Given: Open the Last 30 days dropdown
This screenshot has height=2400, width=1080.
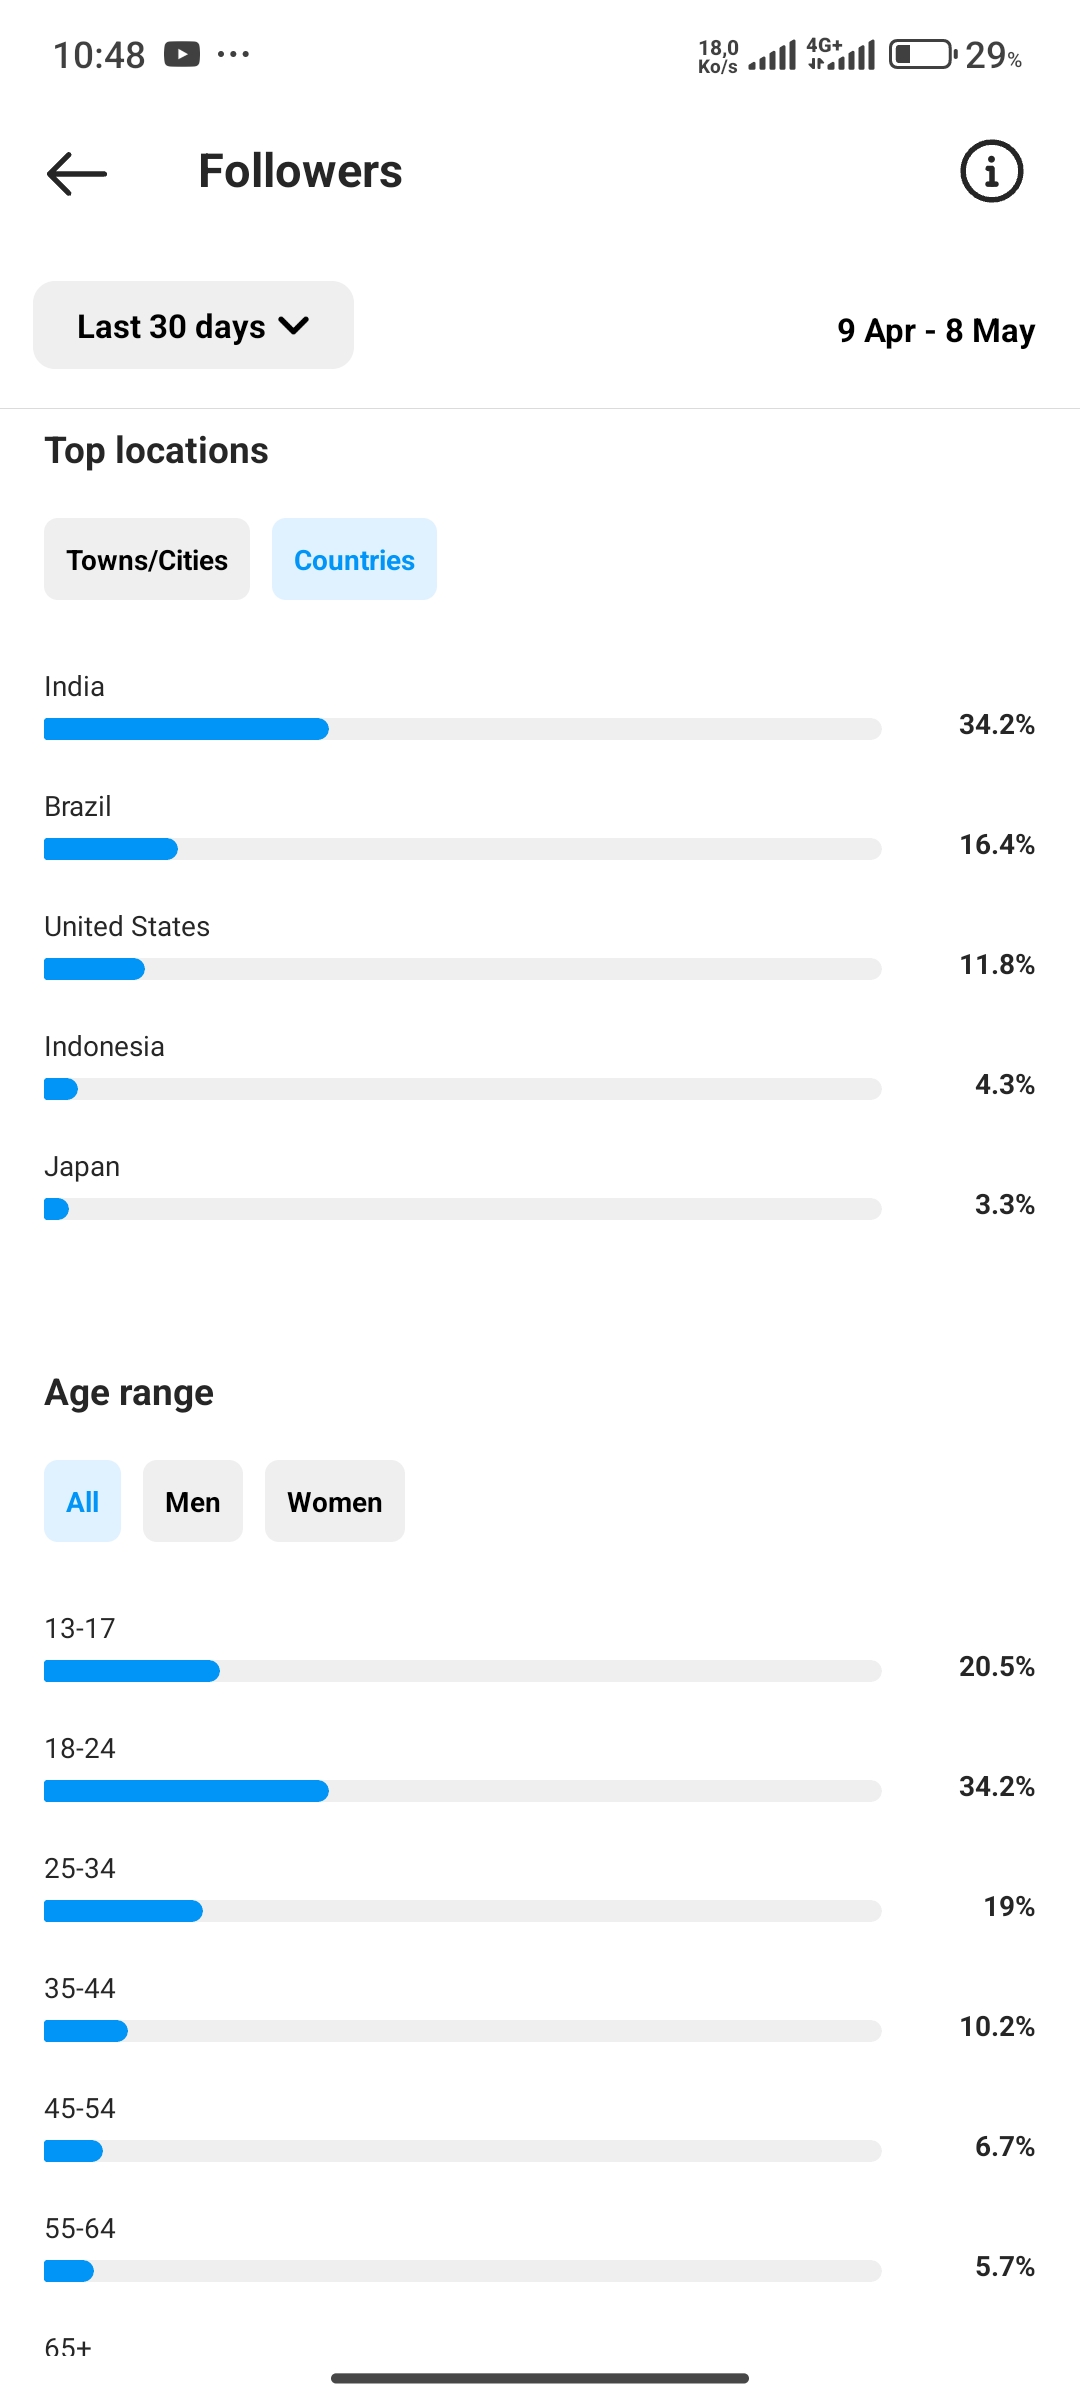Looking at the screenshot, I should tap(193, 325).
